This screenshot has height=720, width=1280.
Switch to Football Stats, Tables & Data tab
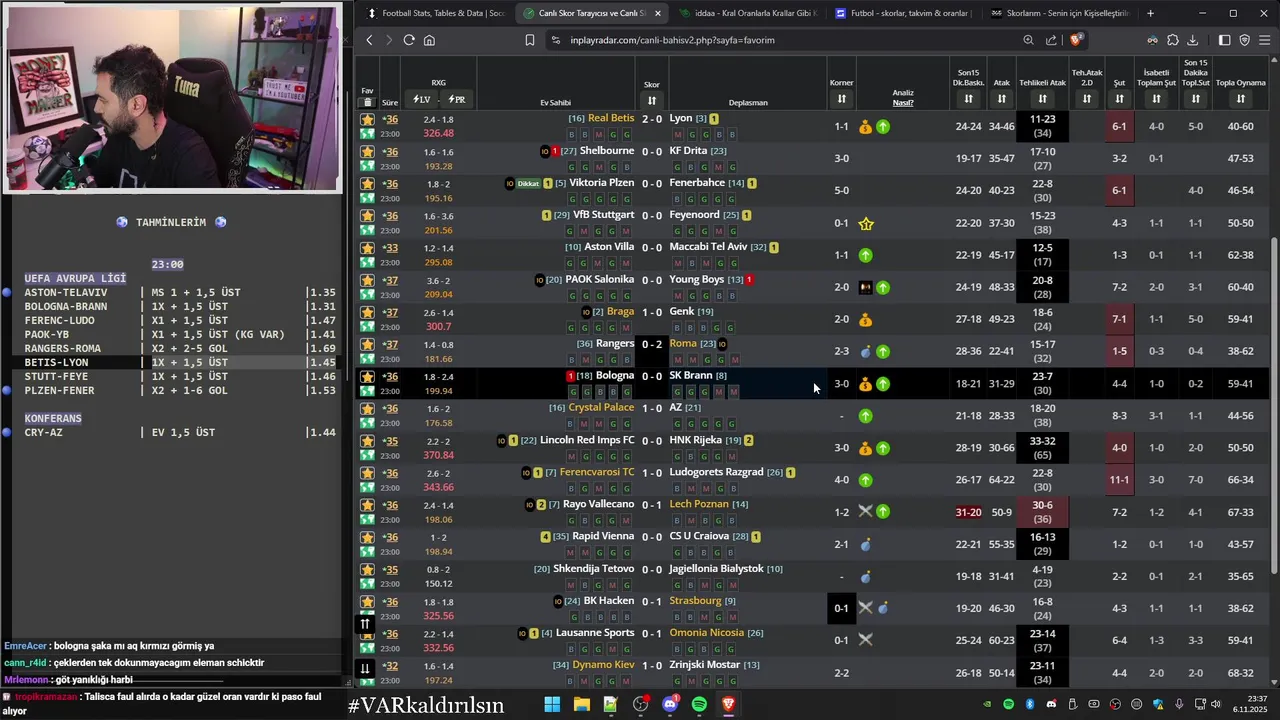435,13
